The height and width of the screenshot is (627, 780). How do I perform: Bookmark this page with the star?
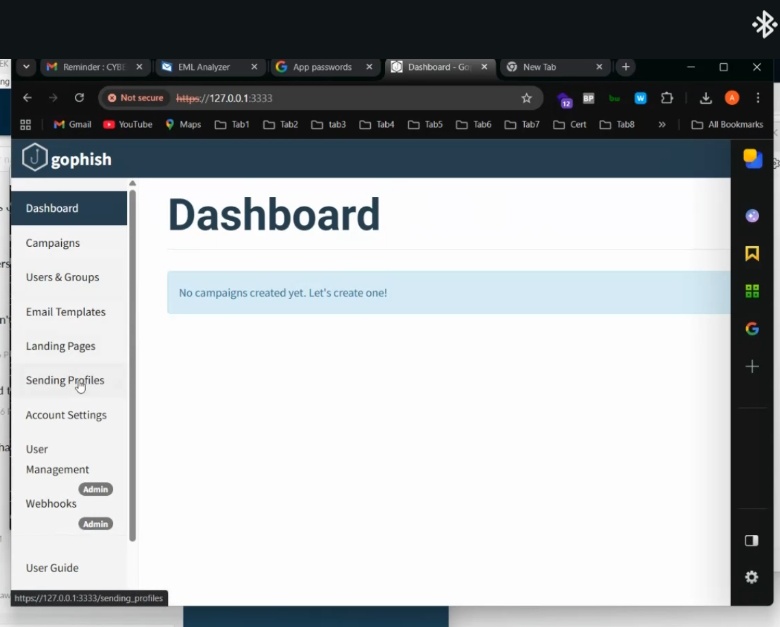pyautogui.click(x=526, y=98)
